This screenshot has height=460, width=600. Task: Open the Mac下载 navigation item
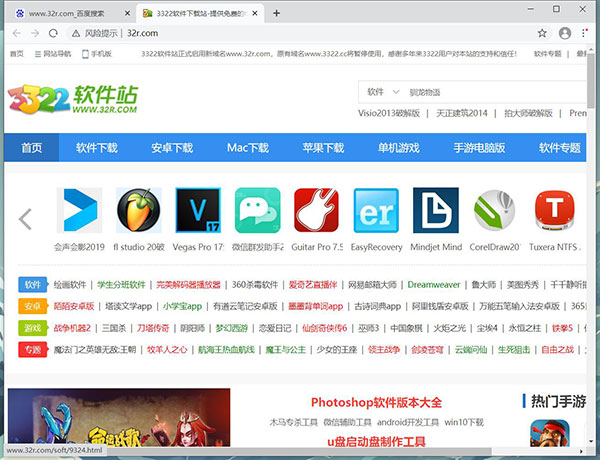click(248, 148)
